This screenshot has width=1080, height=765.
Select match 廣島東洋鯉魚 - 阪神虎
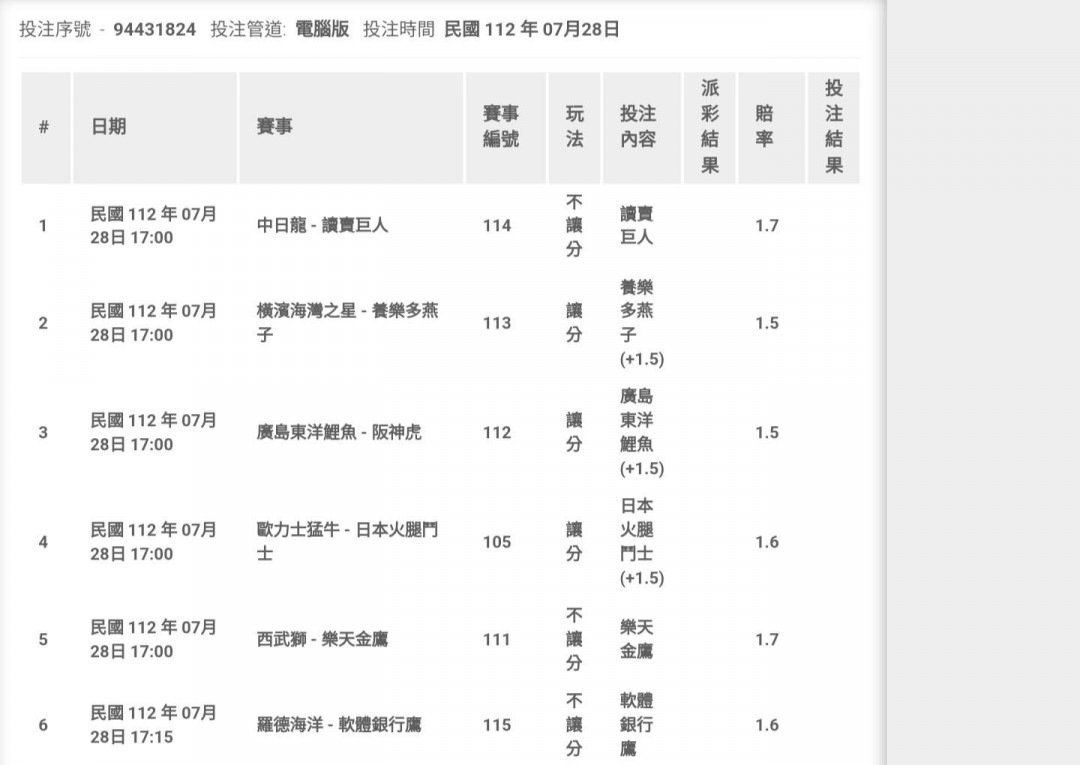[x=339, y=432]
